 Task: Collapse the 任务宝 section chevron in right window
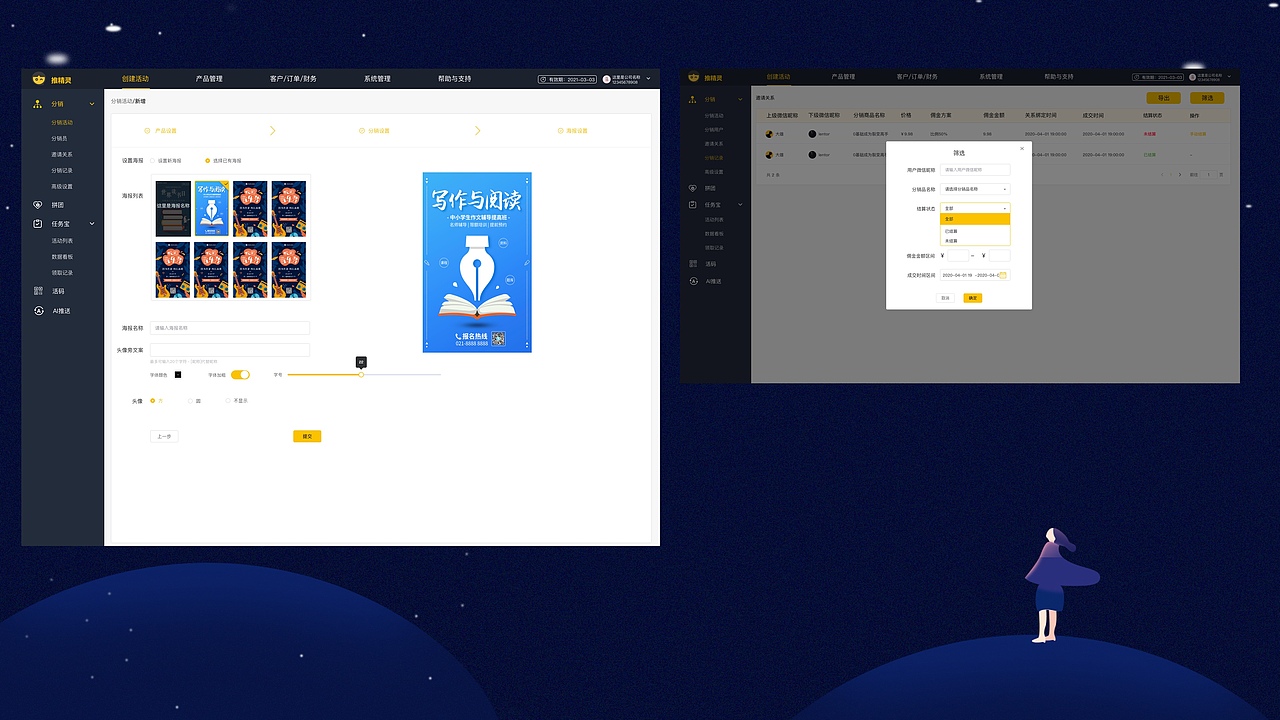click(x=741, y=205)
